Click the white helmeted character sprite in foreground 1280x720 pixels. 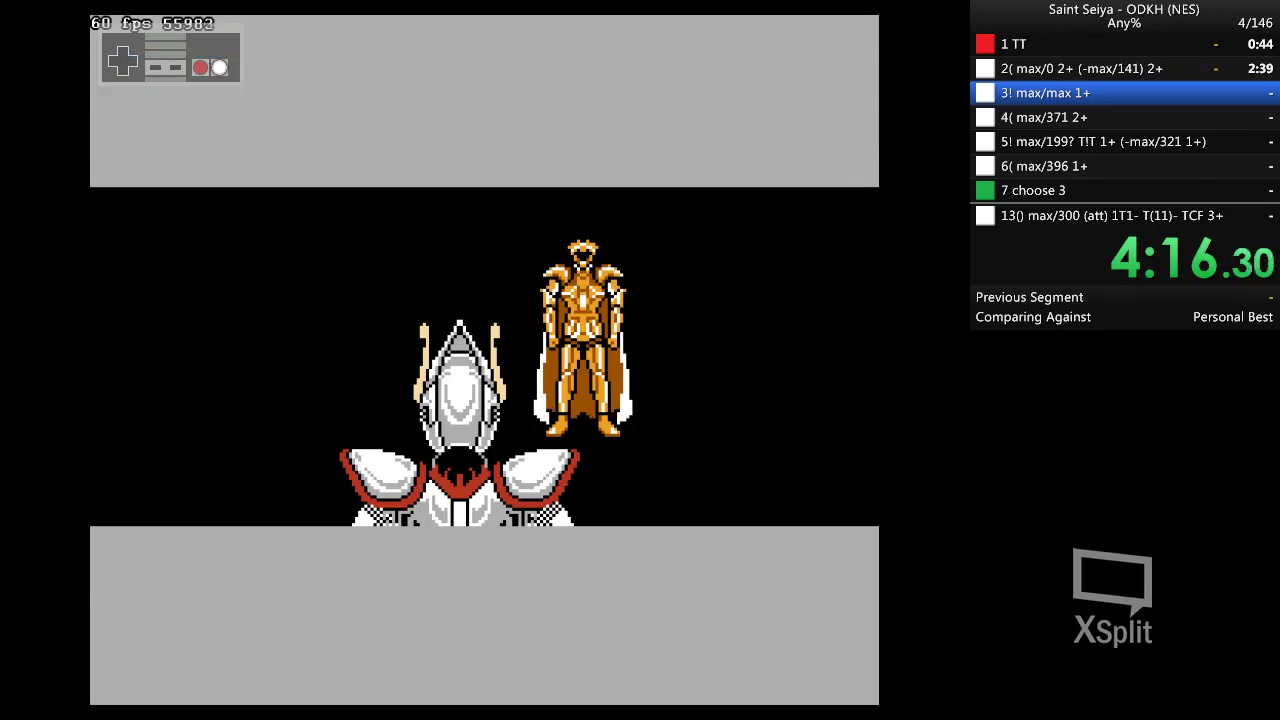click(460, 424)
